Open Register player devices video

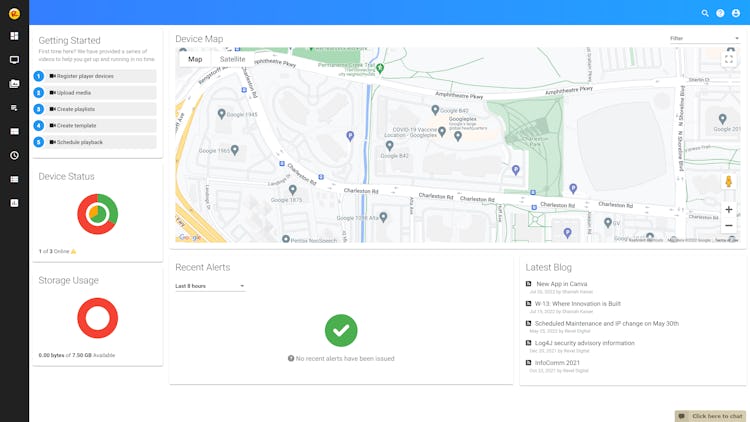click(100, 76)
